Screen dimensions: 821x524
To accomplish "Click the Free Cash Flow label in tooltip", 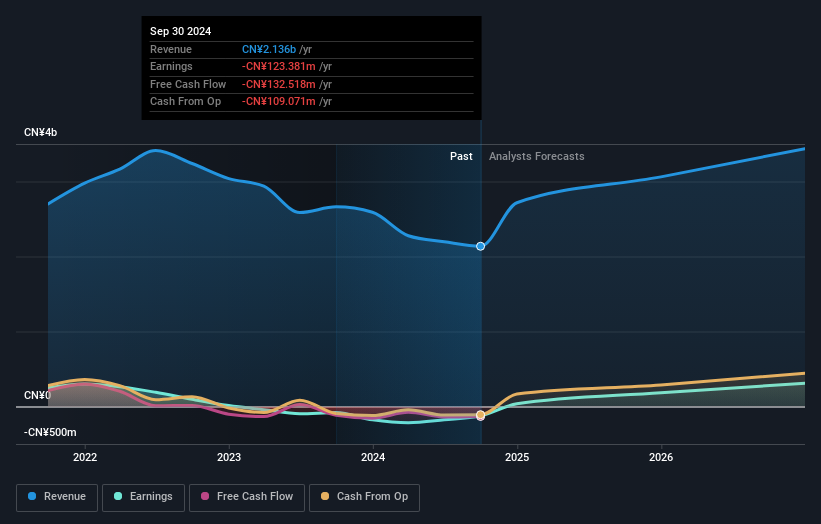I will tap(188, 84).
